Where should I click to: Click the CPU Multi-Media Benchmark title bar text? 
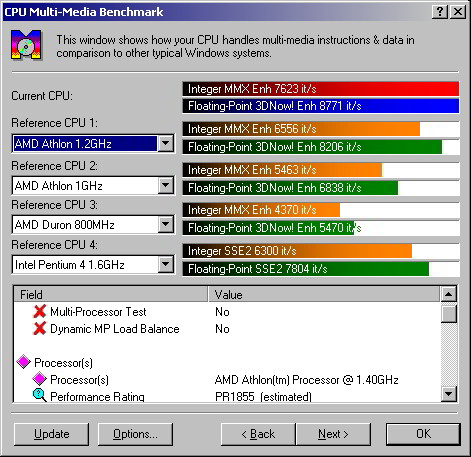coord(84,12)
